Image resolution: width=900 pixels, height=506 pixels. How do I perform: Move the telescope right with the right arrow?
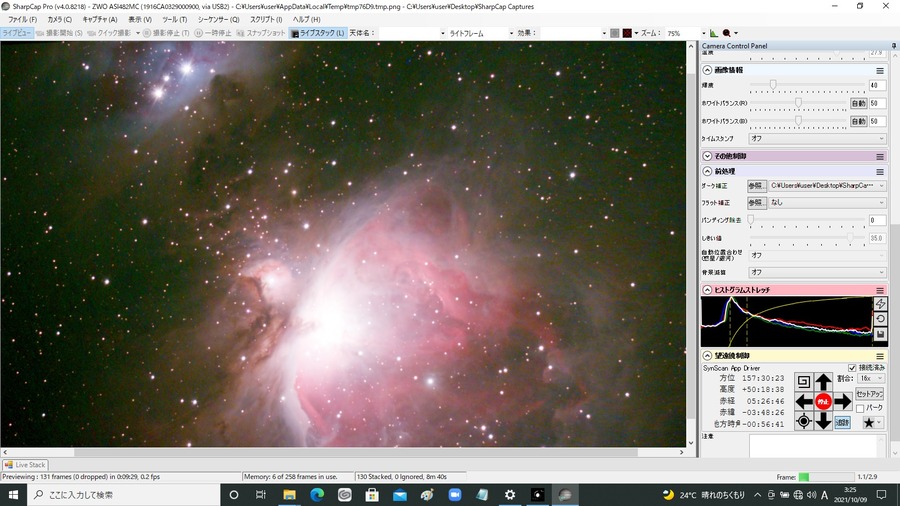tap(843, 402)
